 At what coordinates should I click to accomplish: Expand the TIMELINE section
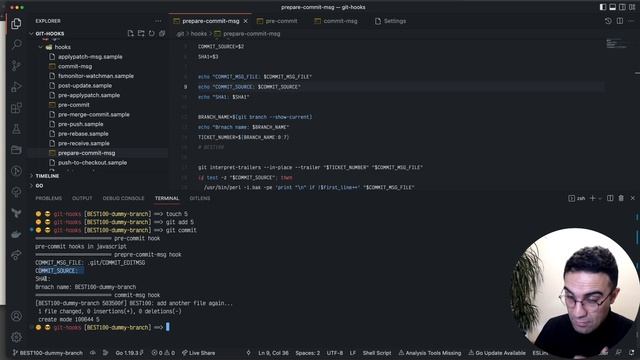click(x=31, y=176)
